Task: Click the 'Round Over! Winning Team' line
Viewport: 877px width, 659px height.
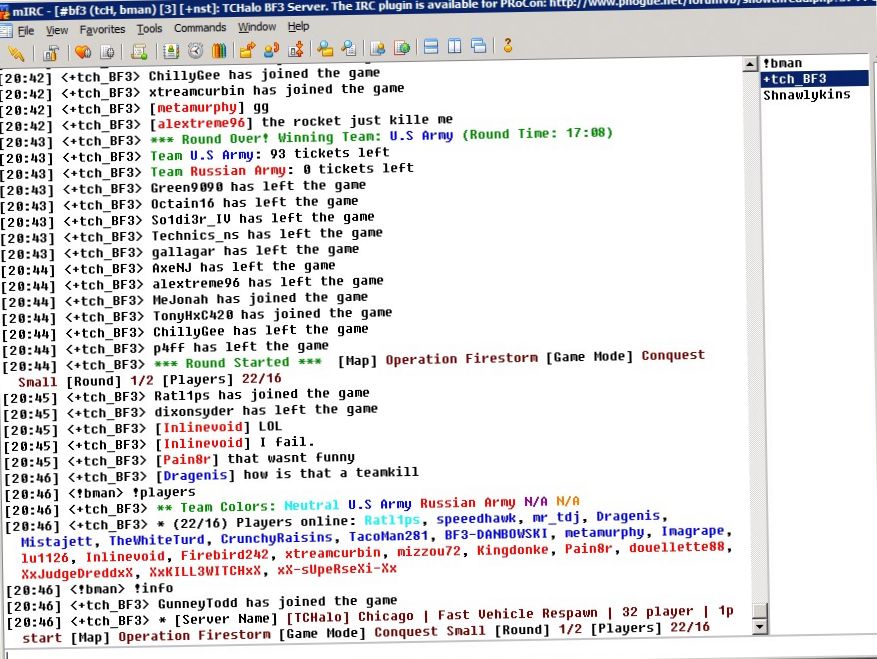Action: 381,136
